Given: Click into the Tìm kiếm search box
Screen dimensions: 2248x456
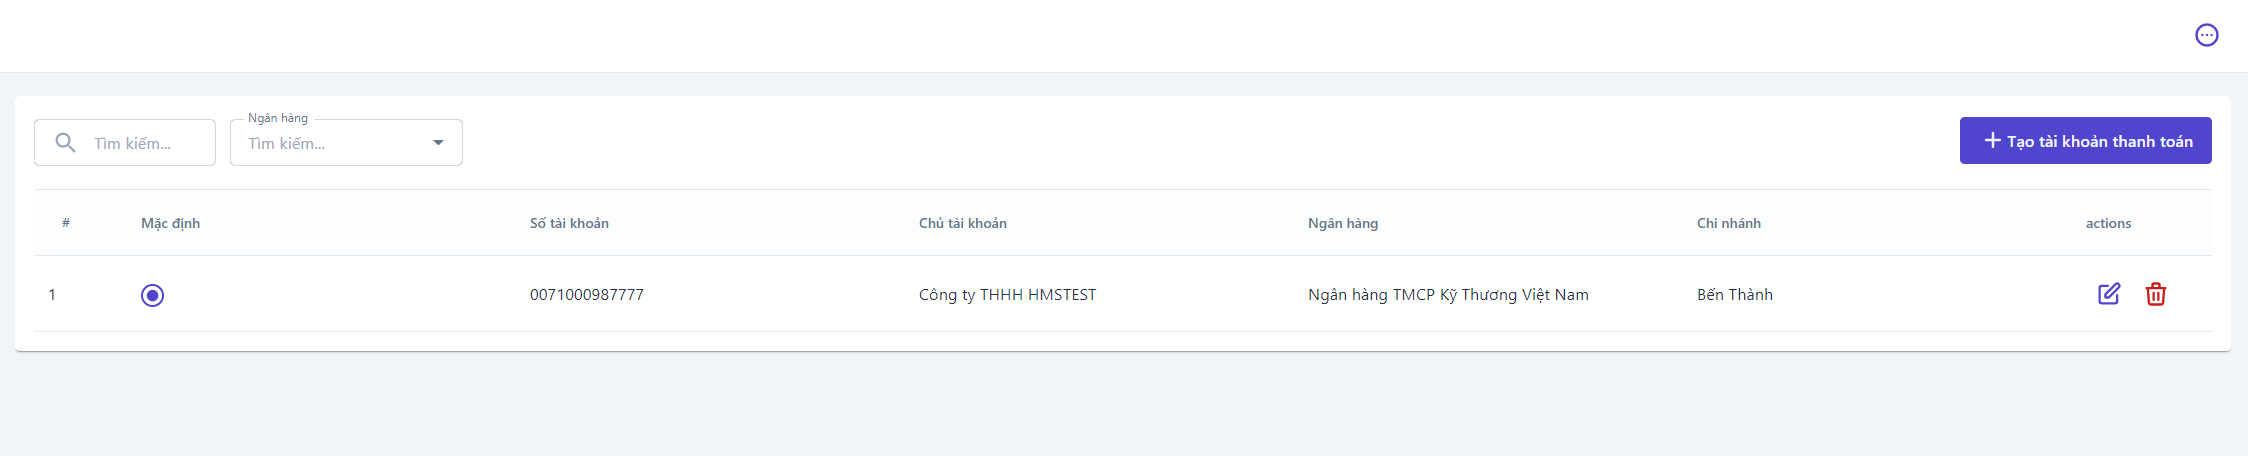Looking at the screenshot, I should [x=145, y=144].
